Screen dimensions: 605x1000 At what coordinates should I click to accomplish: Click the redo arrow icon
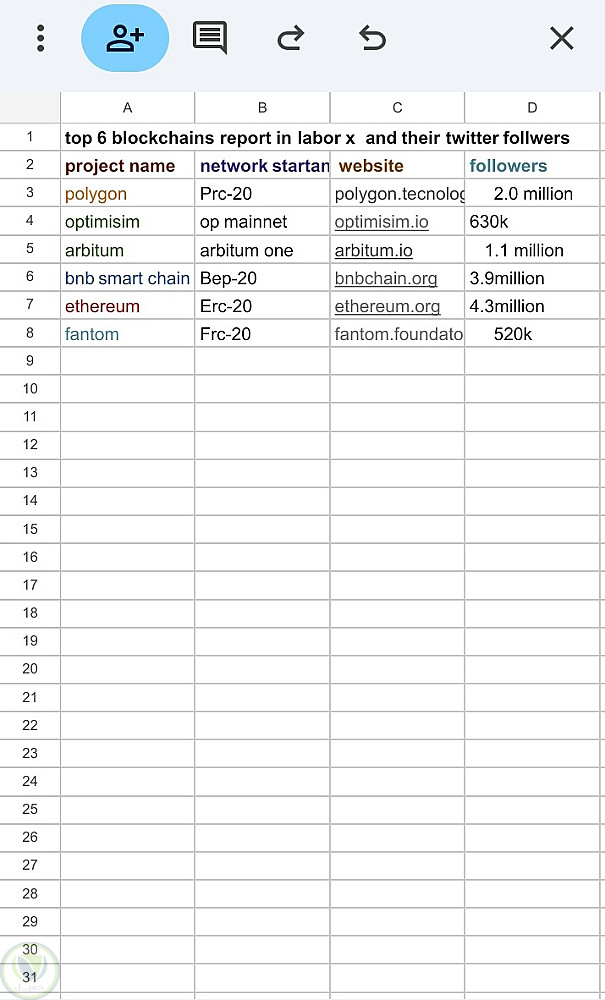pyautogui.click(x=291, y=39)
